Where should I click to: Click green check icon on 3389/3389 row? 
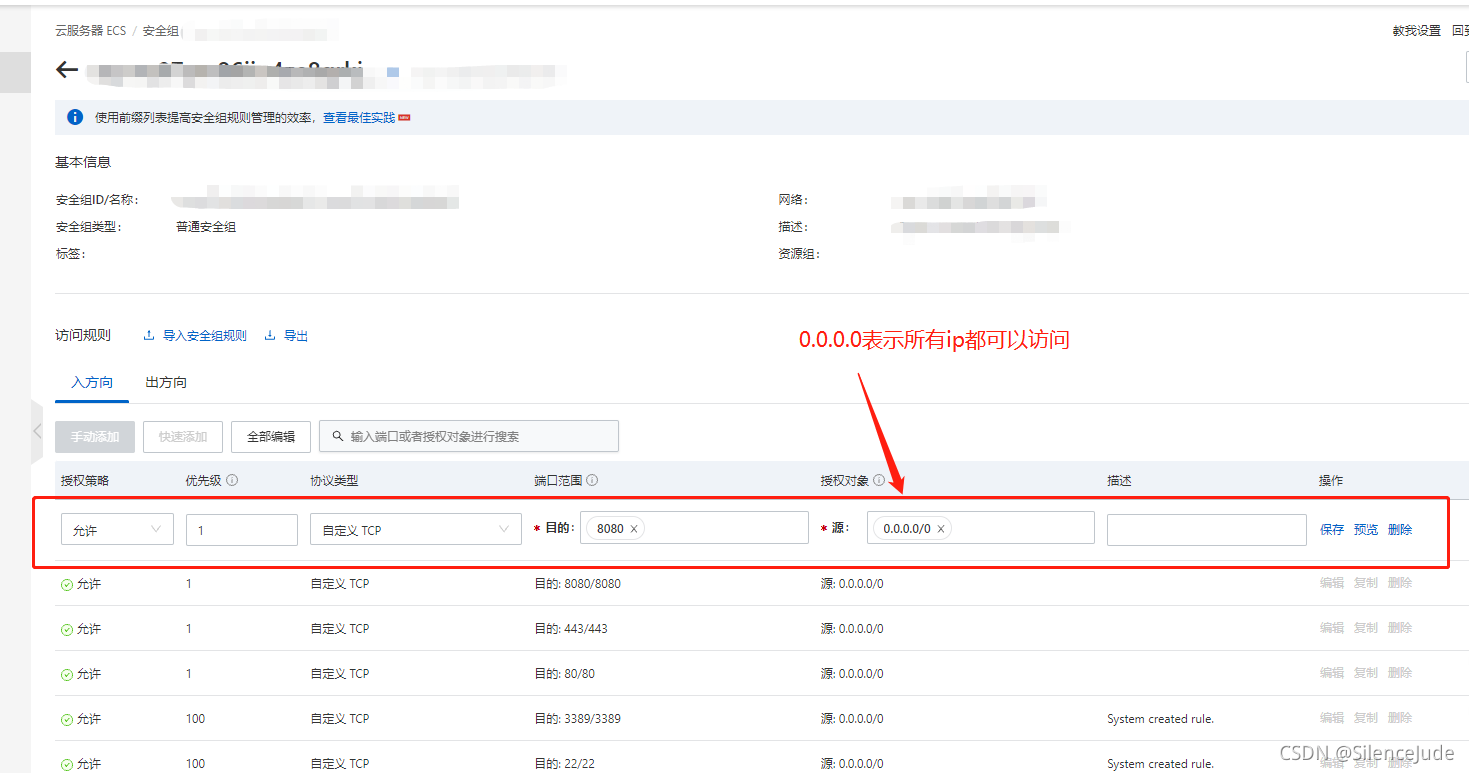point(67,719)
